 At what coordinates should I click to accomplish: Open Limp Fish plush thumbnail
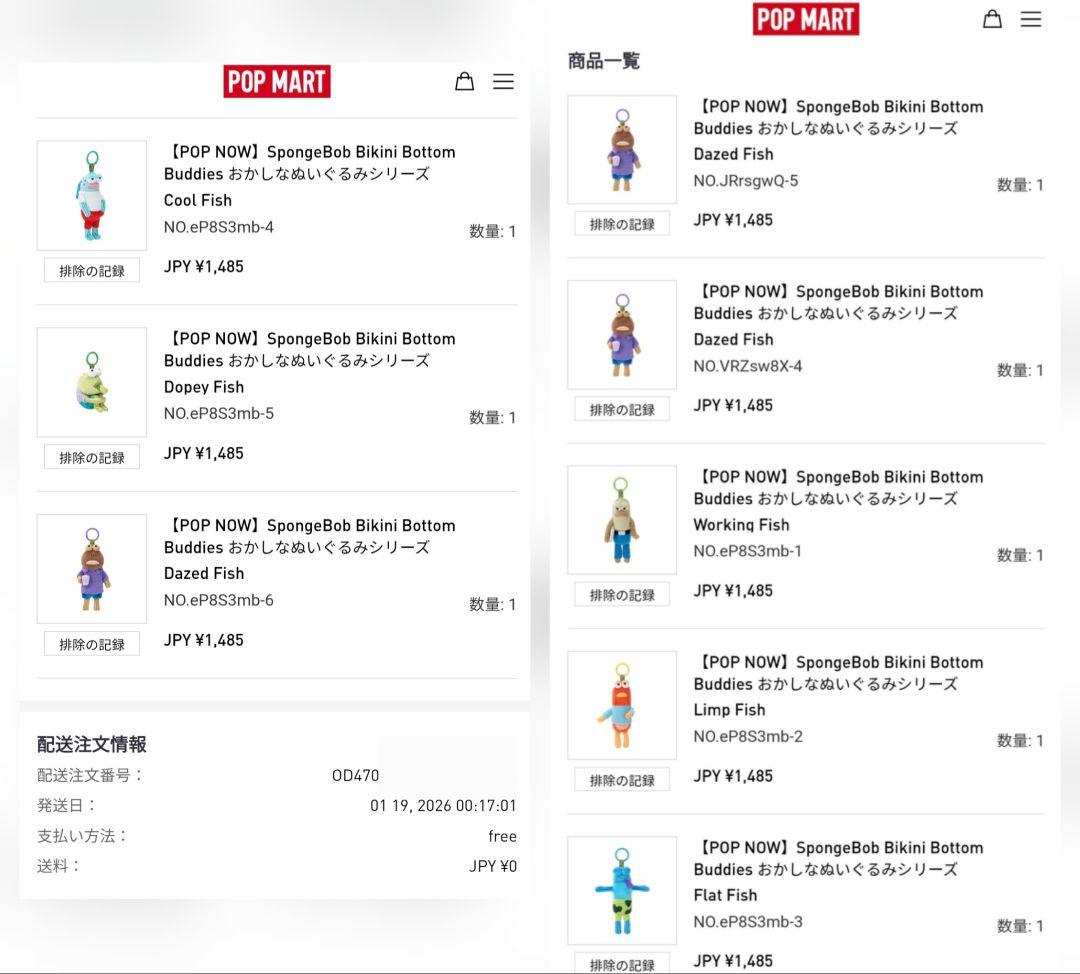pos(622,705)
